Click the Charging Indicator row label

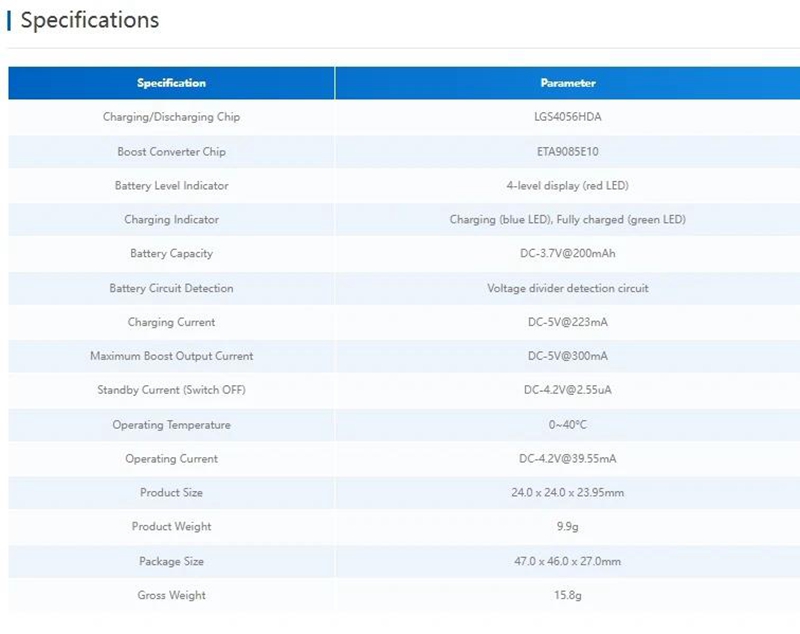coord(171,220)
